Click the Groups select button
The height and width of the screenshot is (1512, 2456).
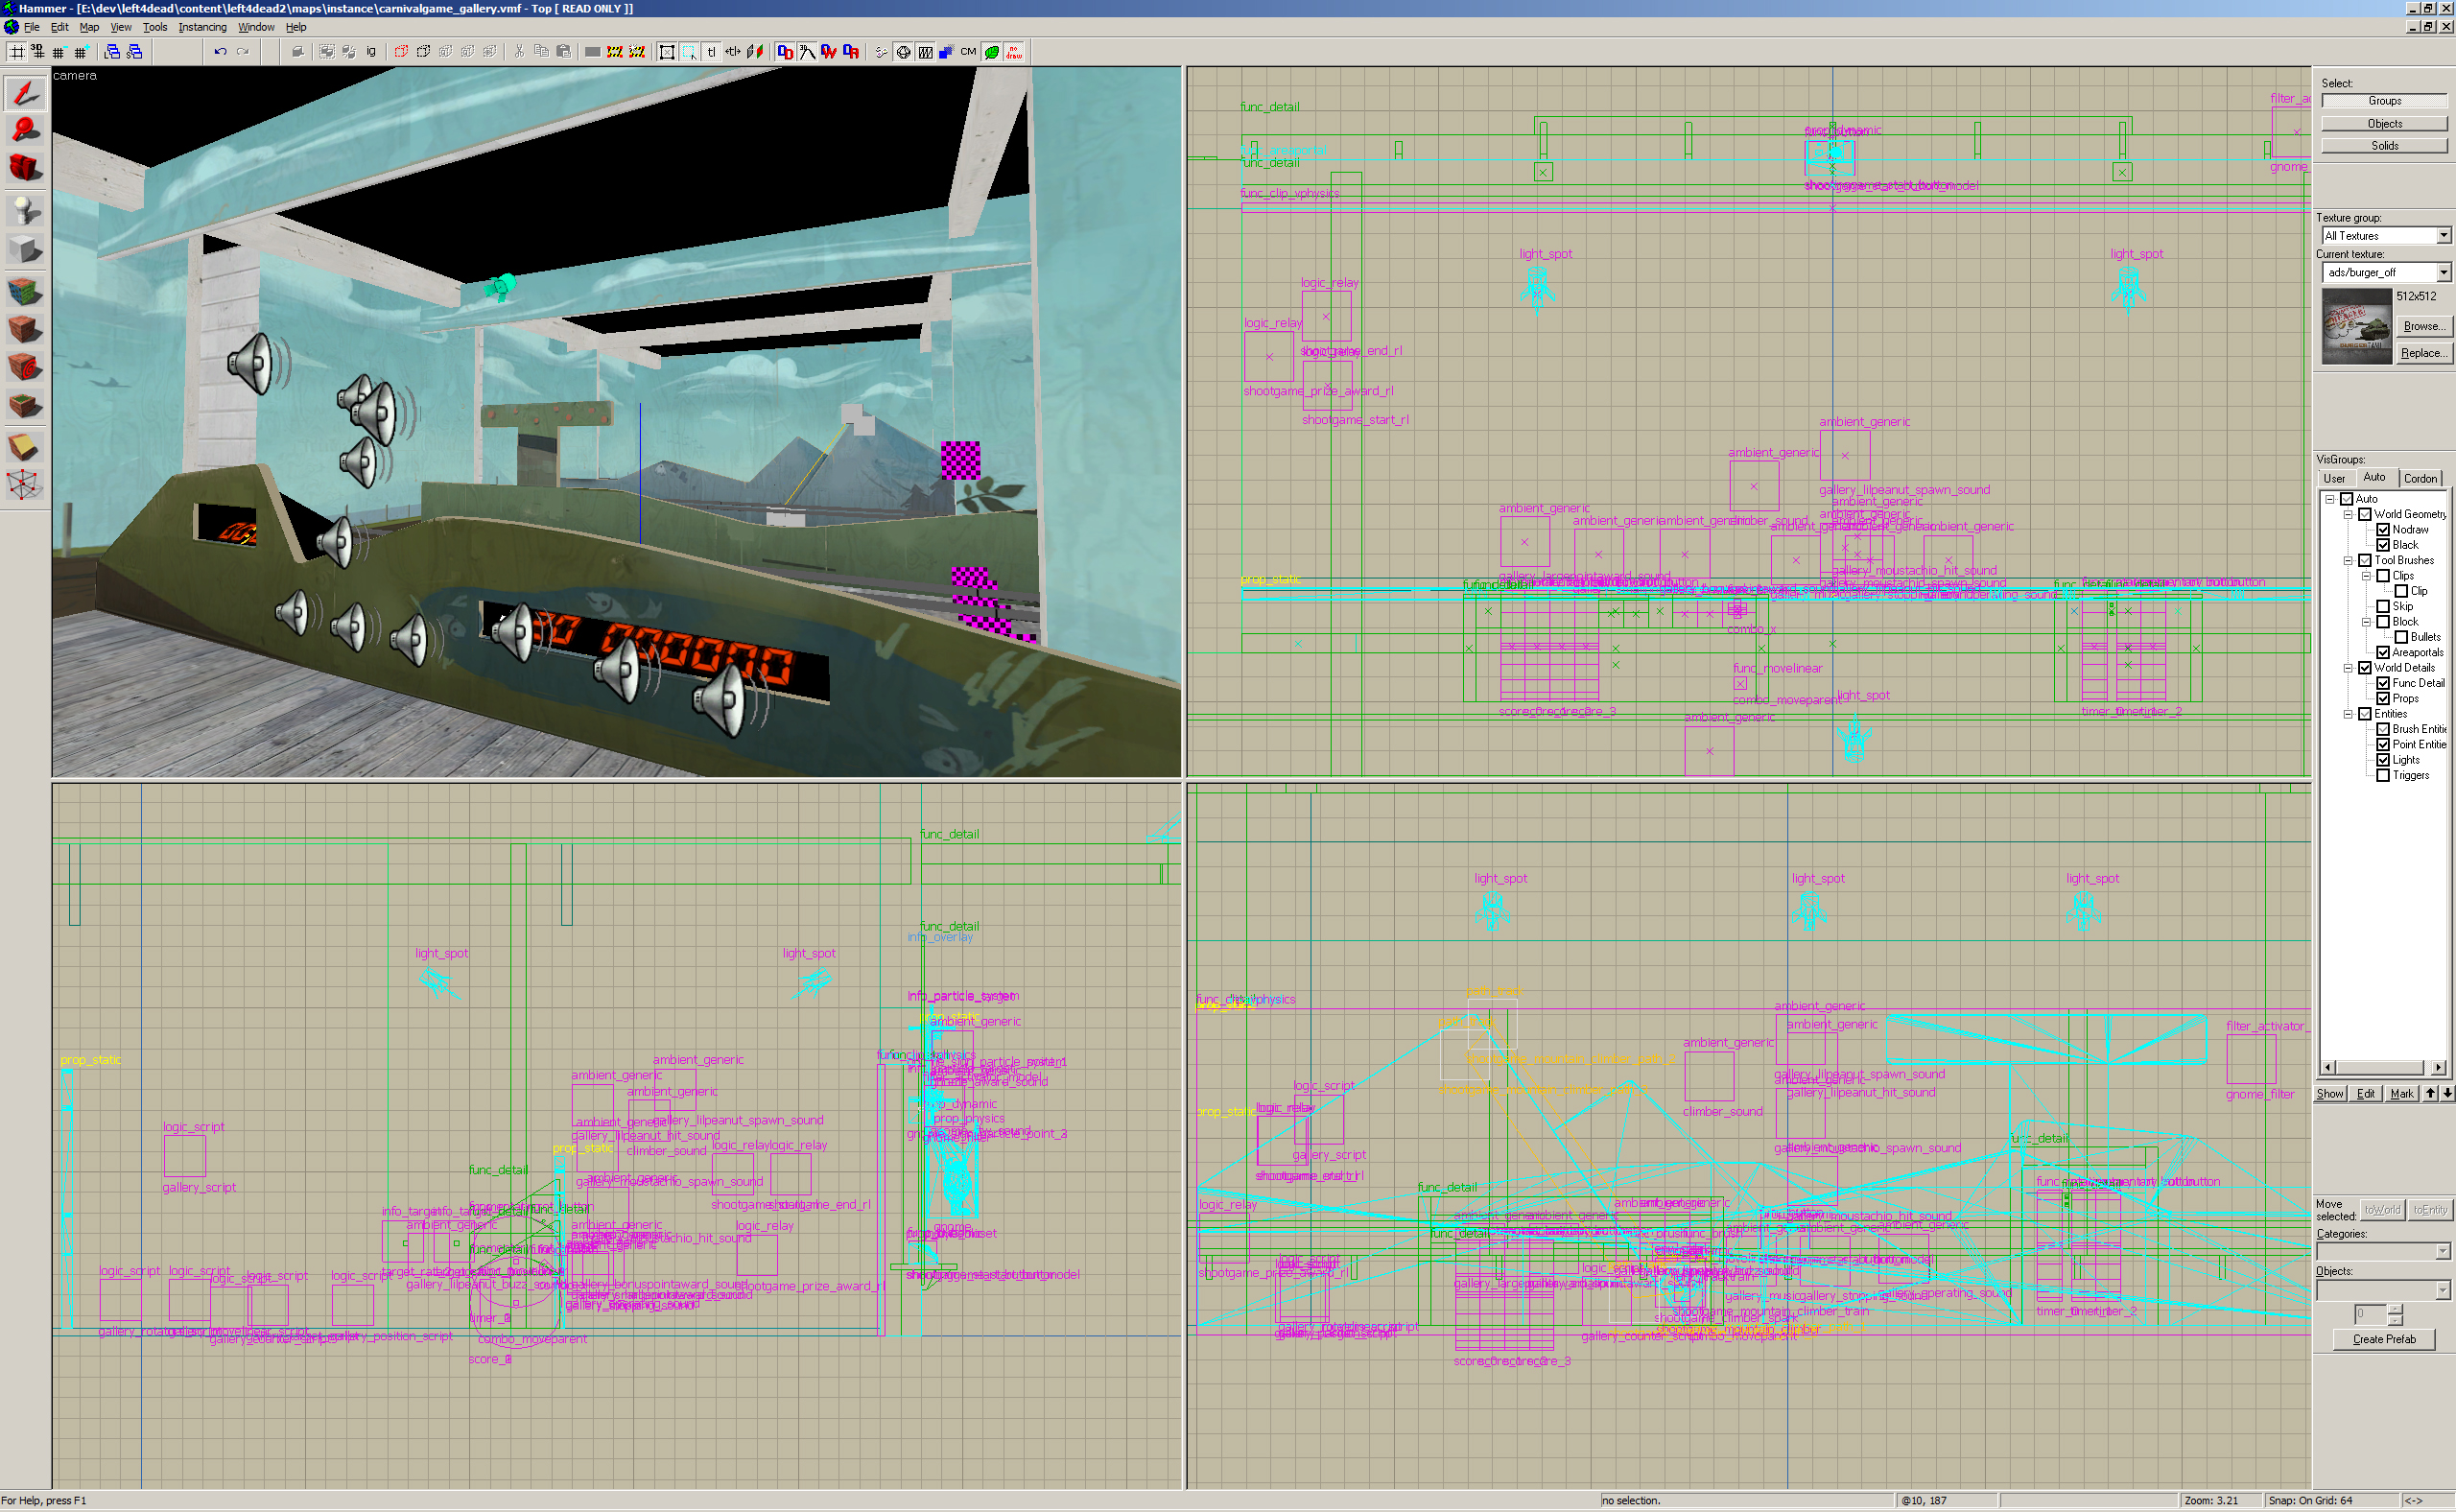(2384, 101)
